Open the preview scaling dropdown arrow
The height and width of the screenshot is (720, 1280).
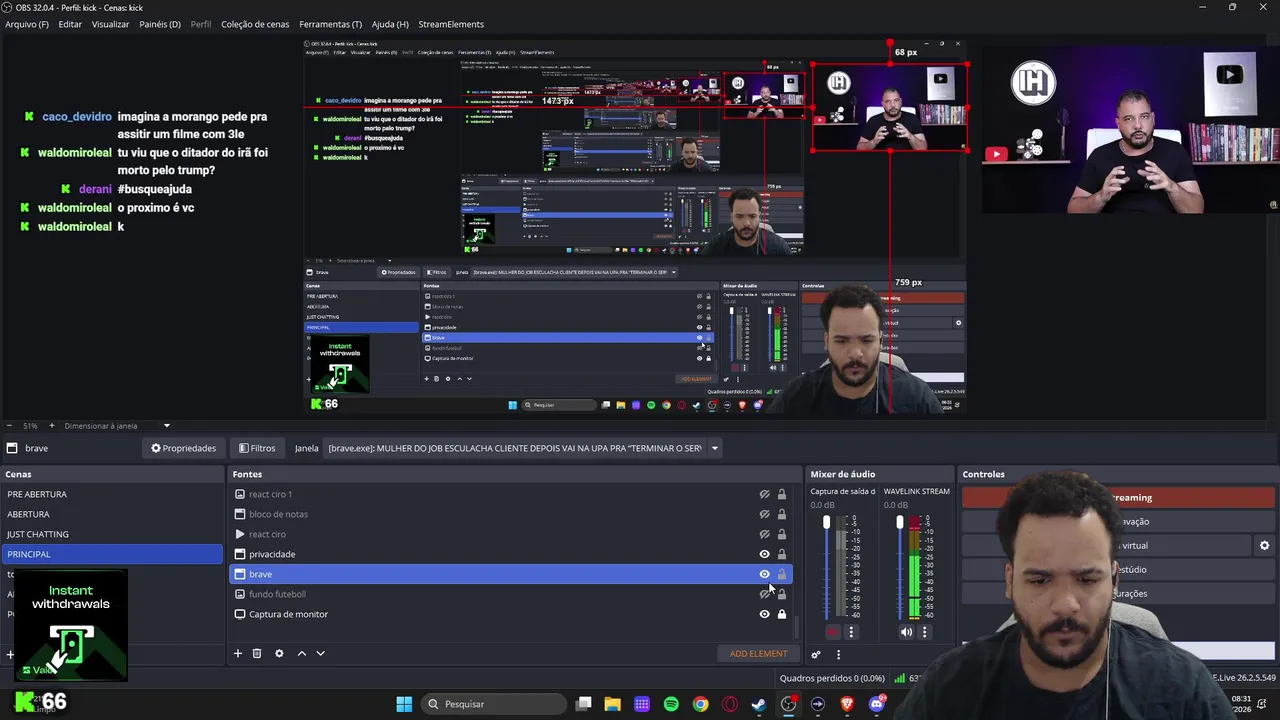coord(167,426)
